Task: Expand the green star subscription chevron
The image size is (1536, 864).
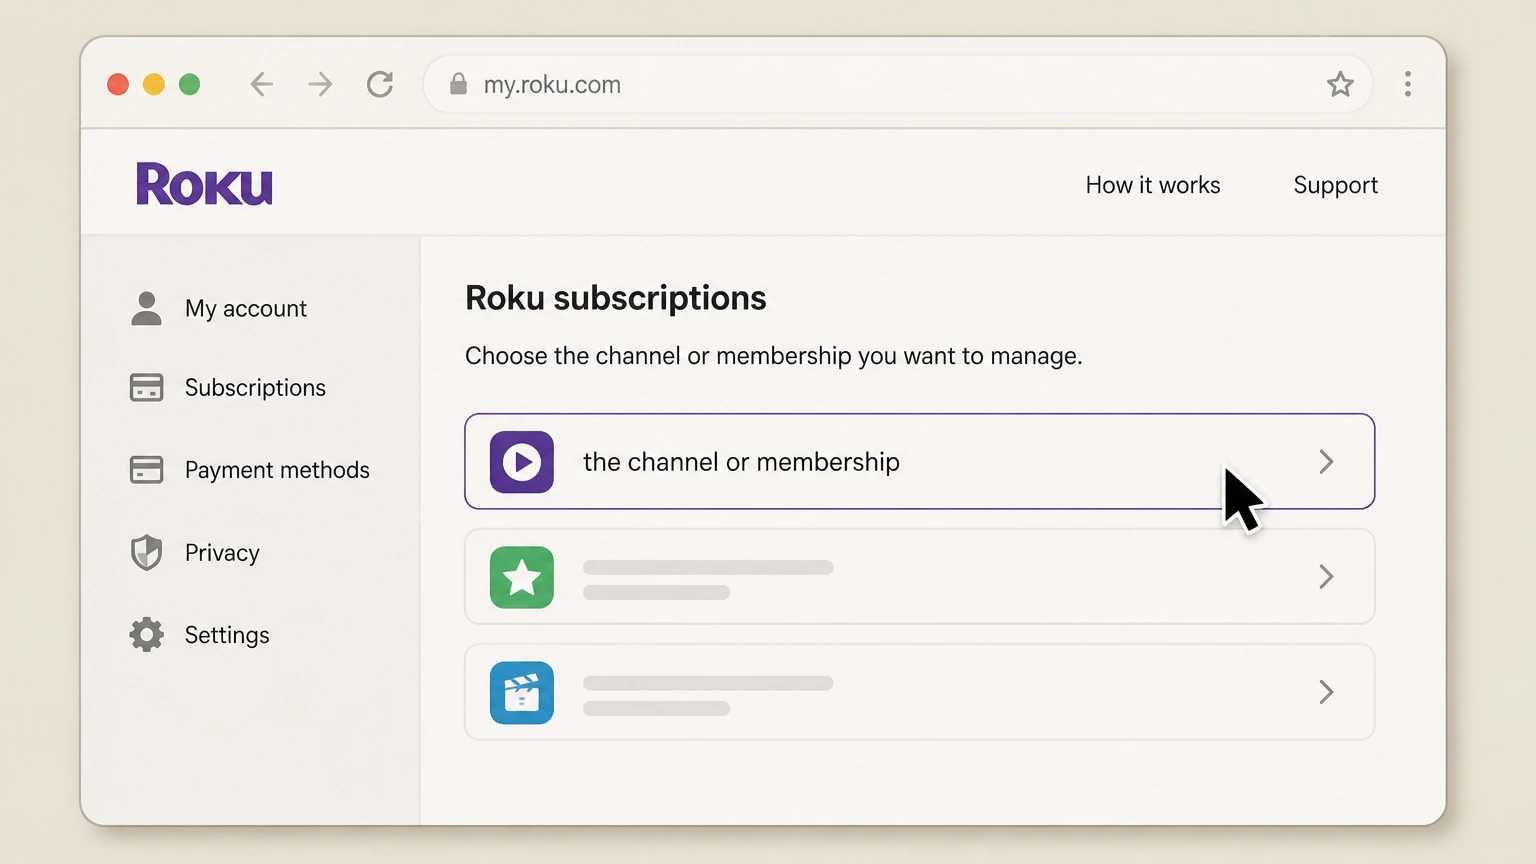Action: coord(1326,577)
